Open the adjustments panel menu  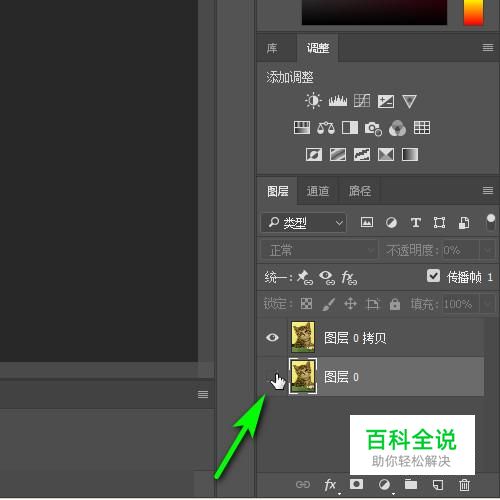(x=488, y=48)
